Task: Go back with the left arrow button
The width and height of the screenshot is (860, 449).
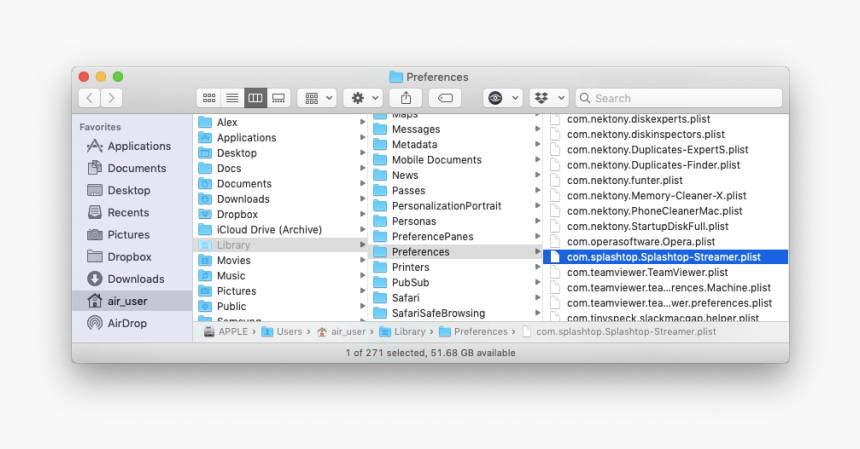Action: pos(89,98)
